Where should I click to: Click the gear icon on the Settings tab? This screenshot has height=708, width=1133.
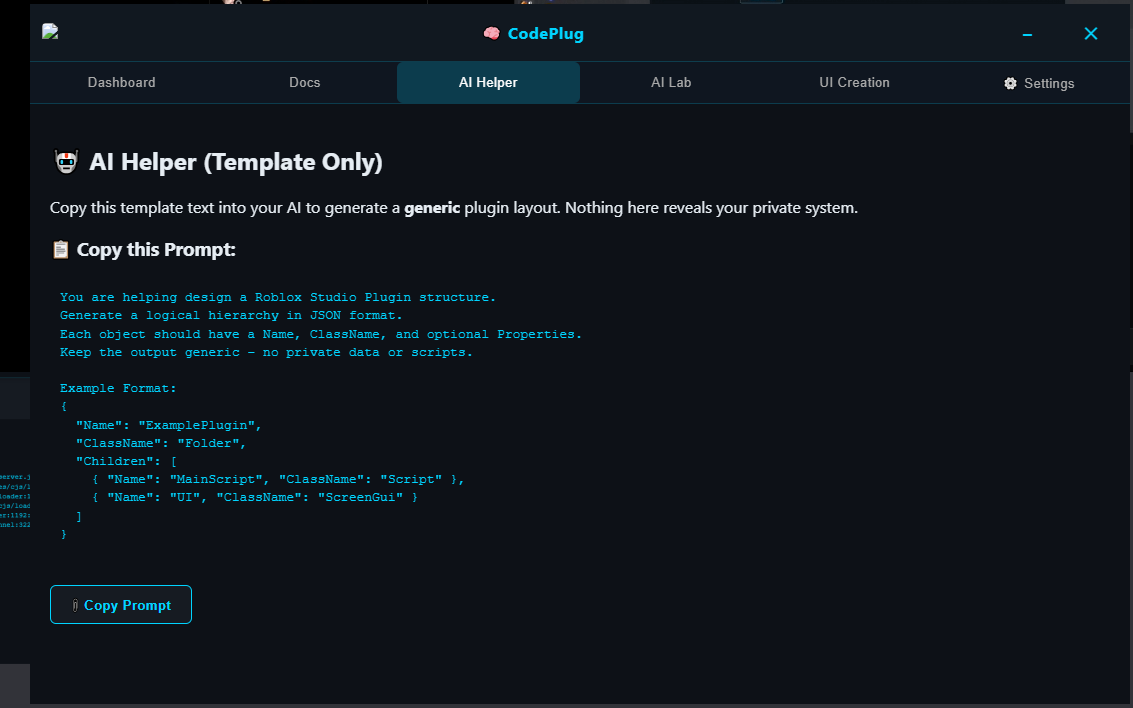(x=1010, y=83)
